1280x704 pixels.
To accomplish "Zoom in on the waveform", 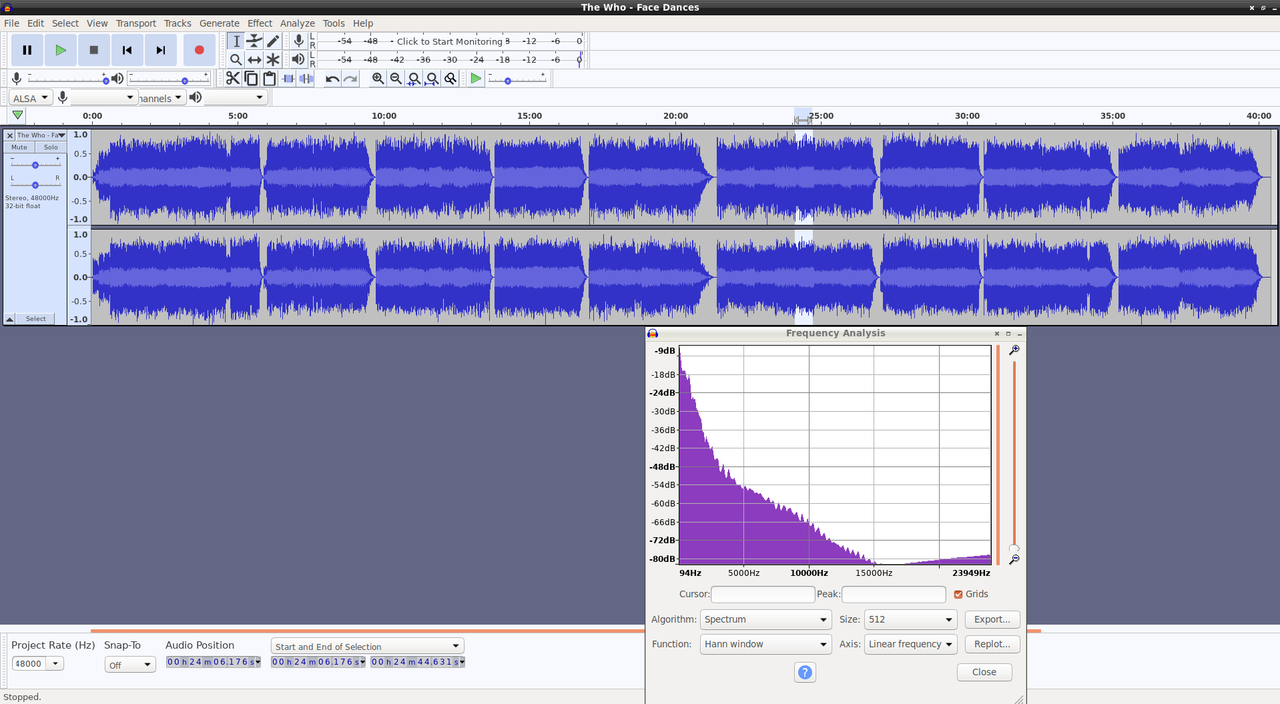I will (378, 79).
